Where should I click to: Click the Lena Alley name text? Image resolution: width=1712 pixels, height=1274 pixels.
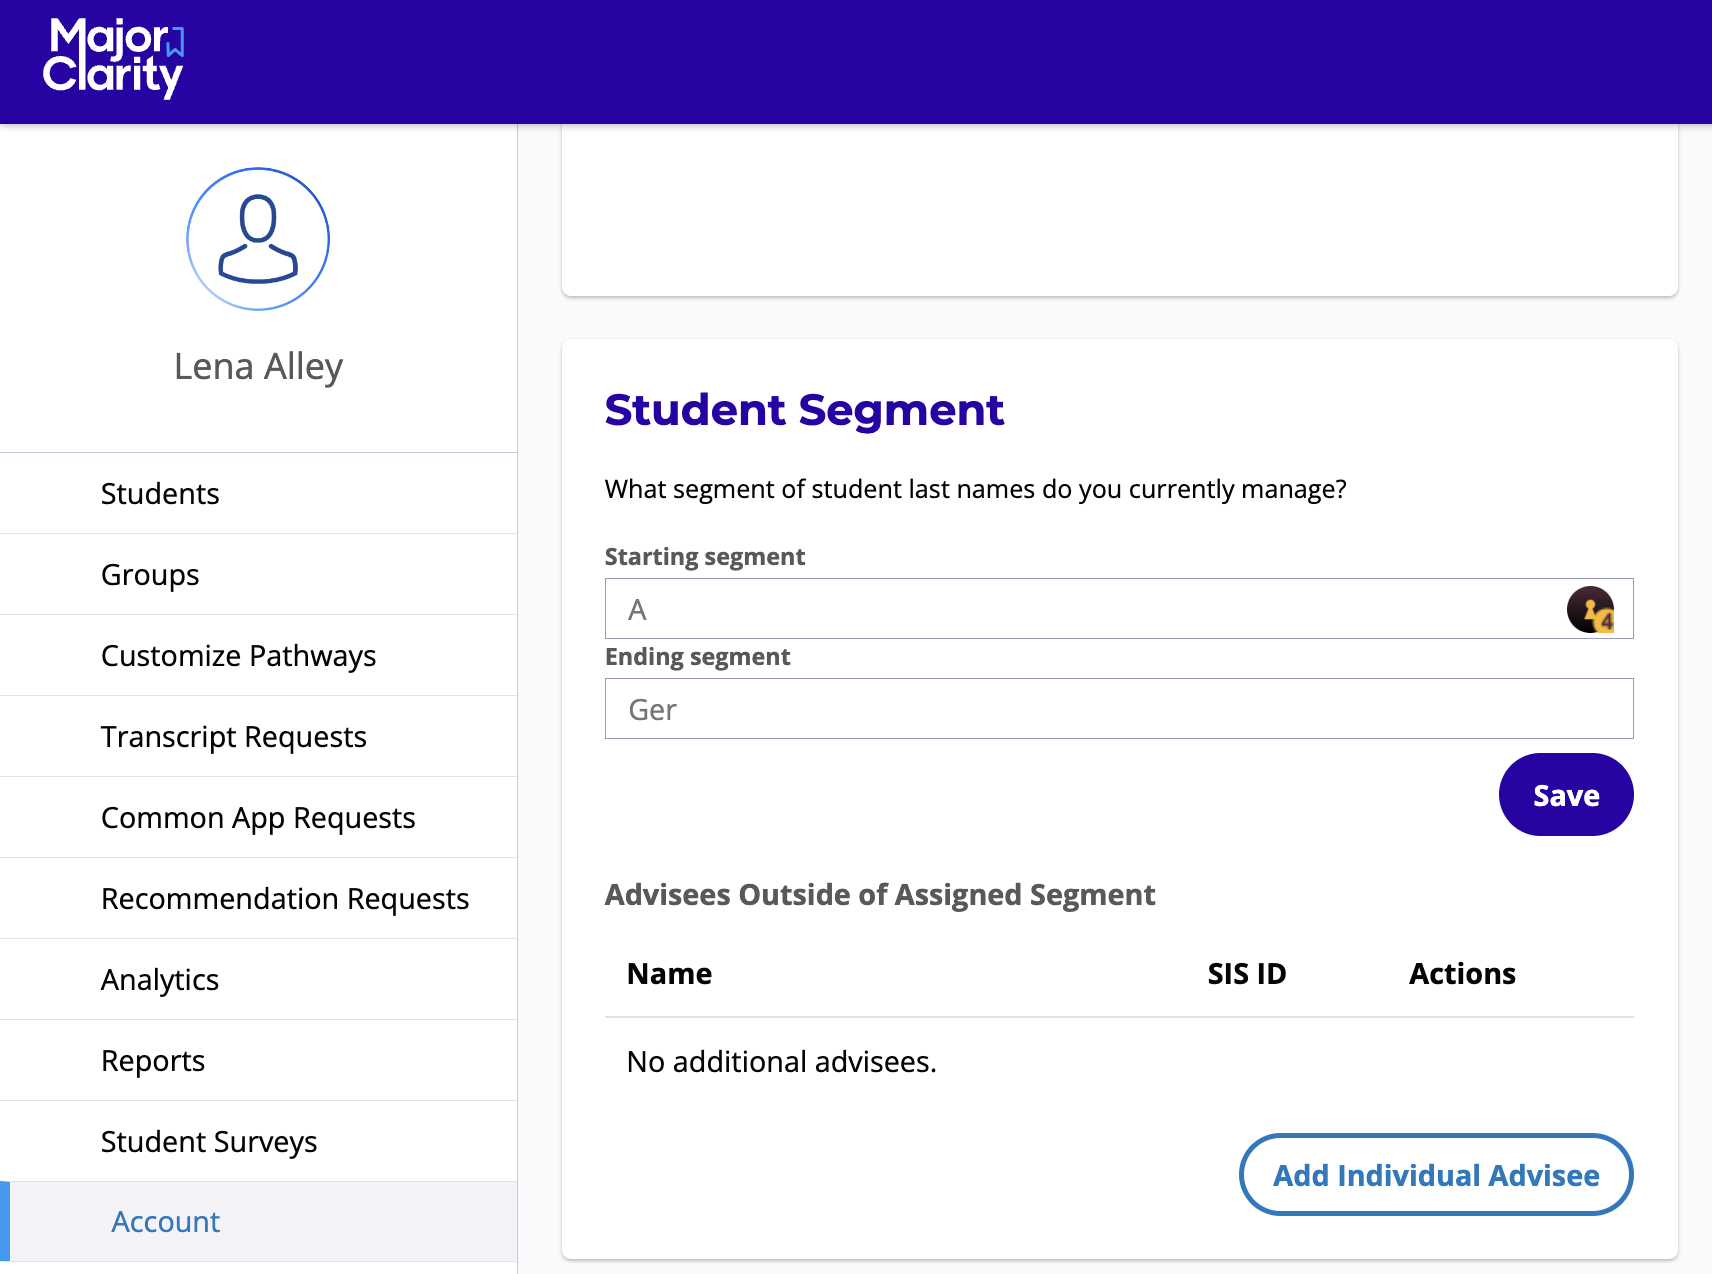pyautogui.click(x=259, y=366)
